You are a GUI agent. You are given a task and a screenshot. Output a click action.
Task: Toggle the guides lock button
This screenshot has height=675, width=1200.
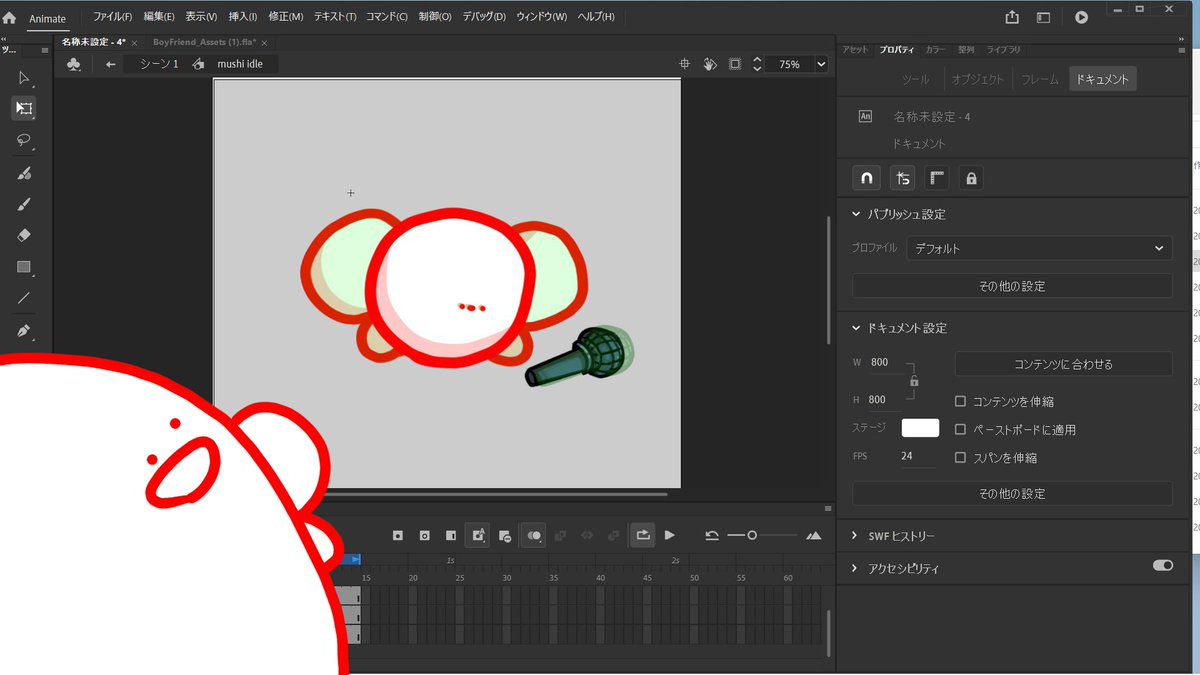pos(970,178)
